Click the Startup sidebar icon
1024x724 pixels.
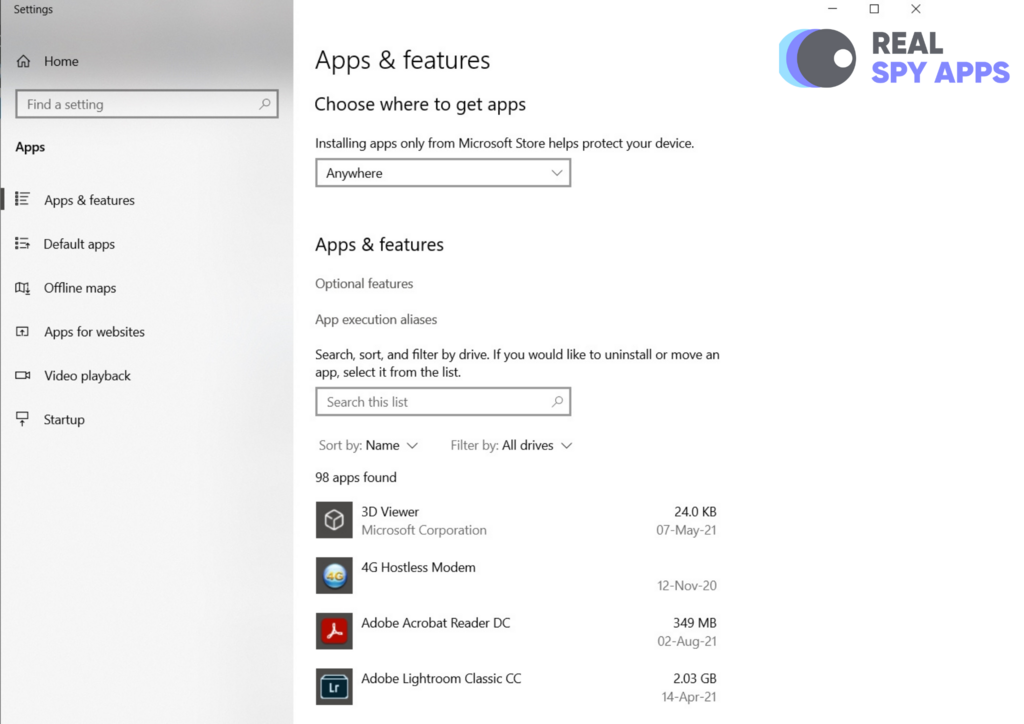click(x=23, y=419)
